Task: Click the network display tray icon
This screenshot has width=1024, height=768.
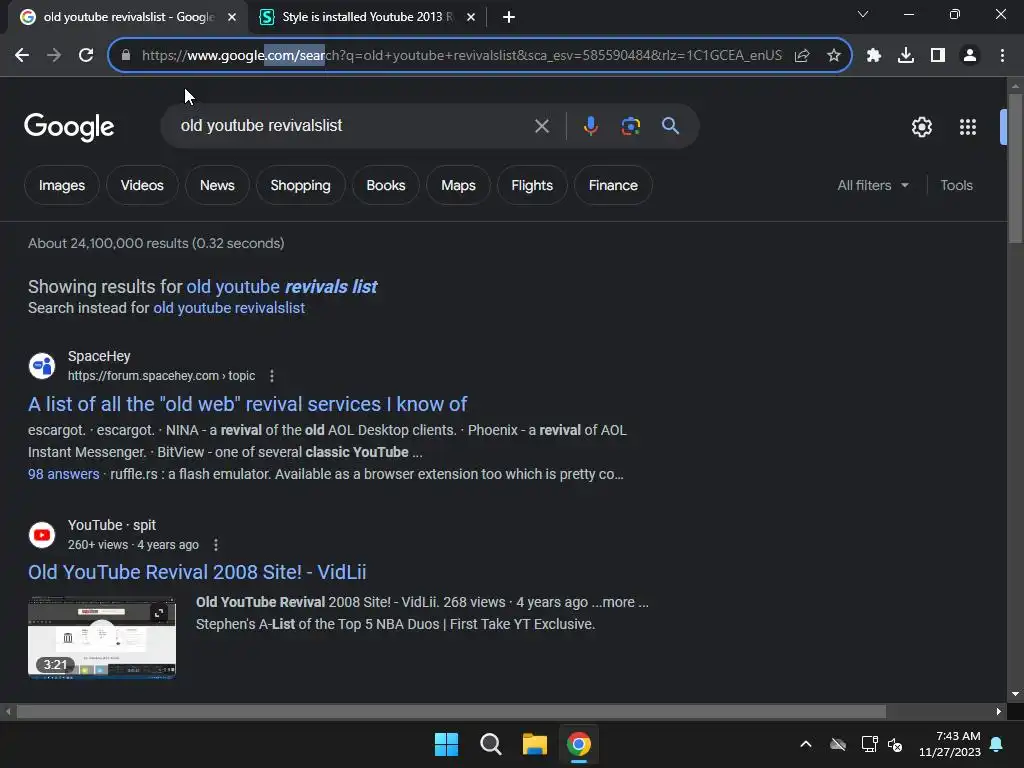Action: [869, 744]
